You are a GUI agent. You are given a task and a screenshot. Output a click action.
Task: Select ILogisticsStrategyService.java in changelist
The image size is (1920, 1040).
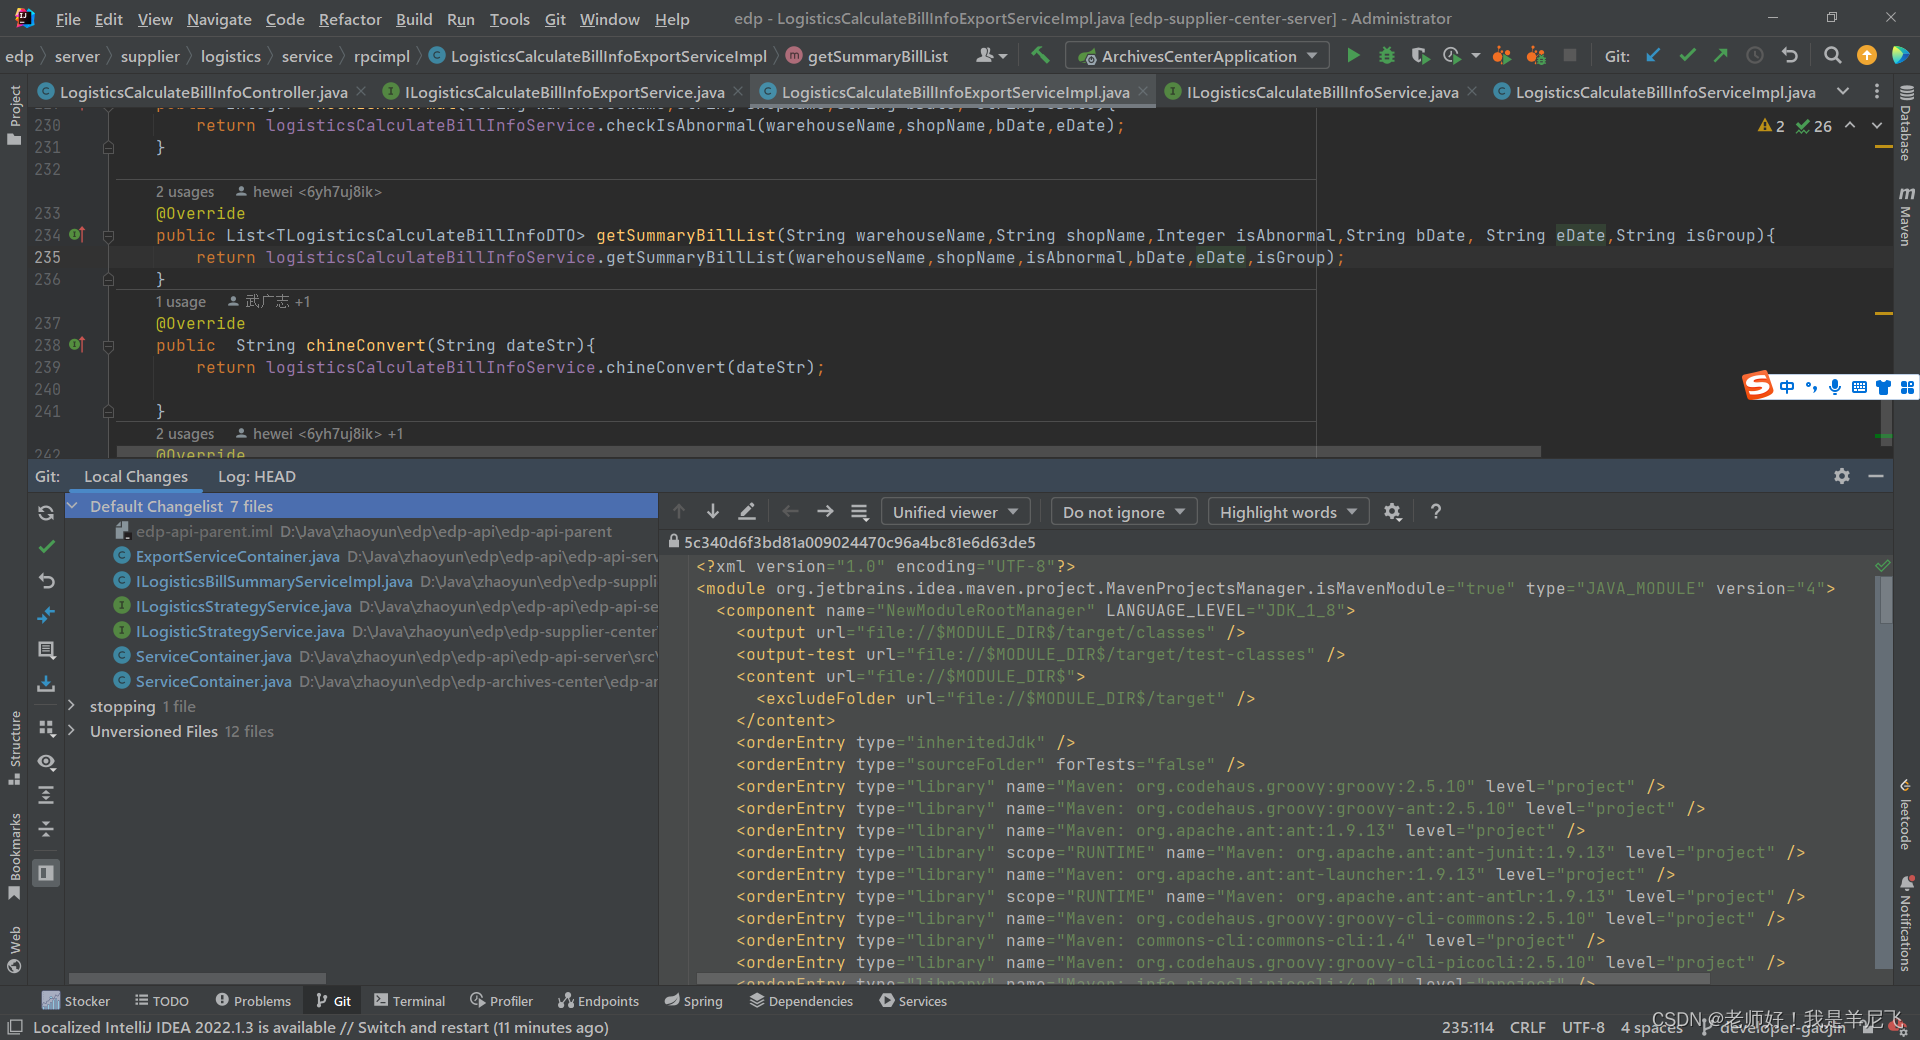tap(243, 606)
